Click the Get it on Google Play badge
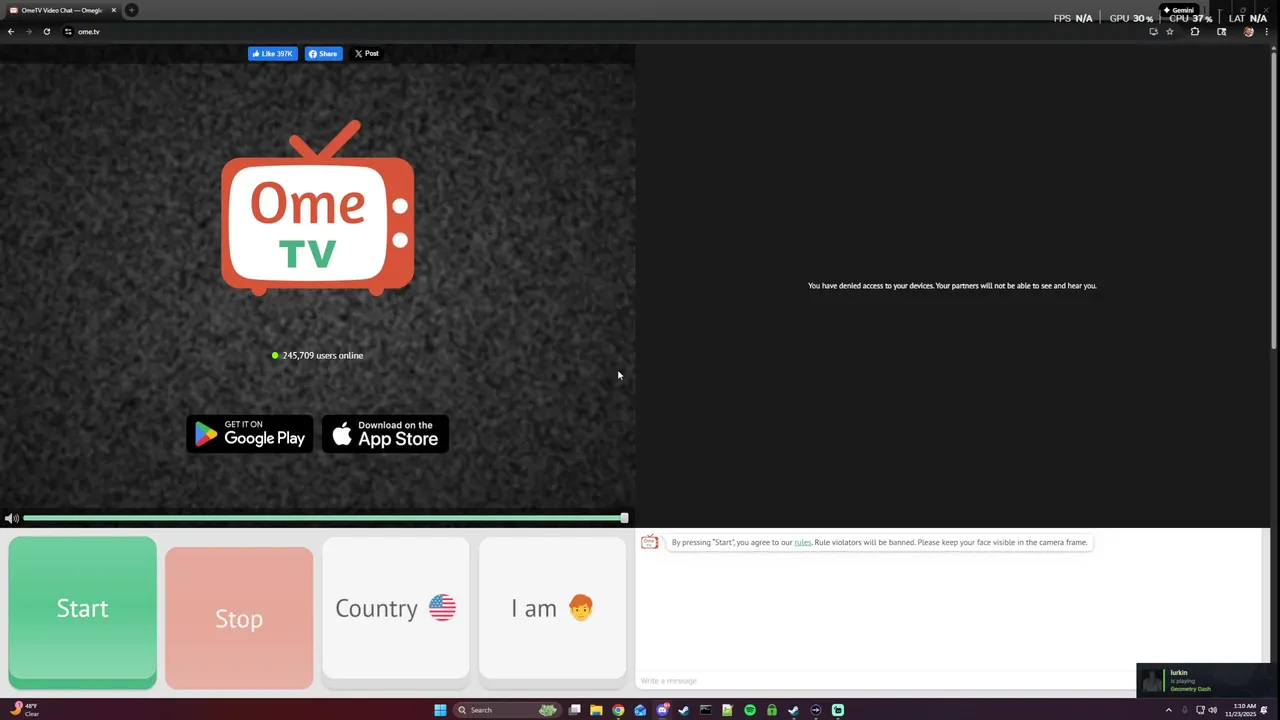The image size is (1280, 720). 250,434
